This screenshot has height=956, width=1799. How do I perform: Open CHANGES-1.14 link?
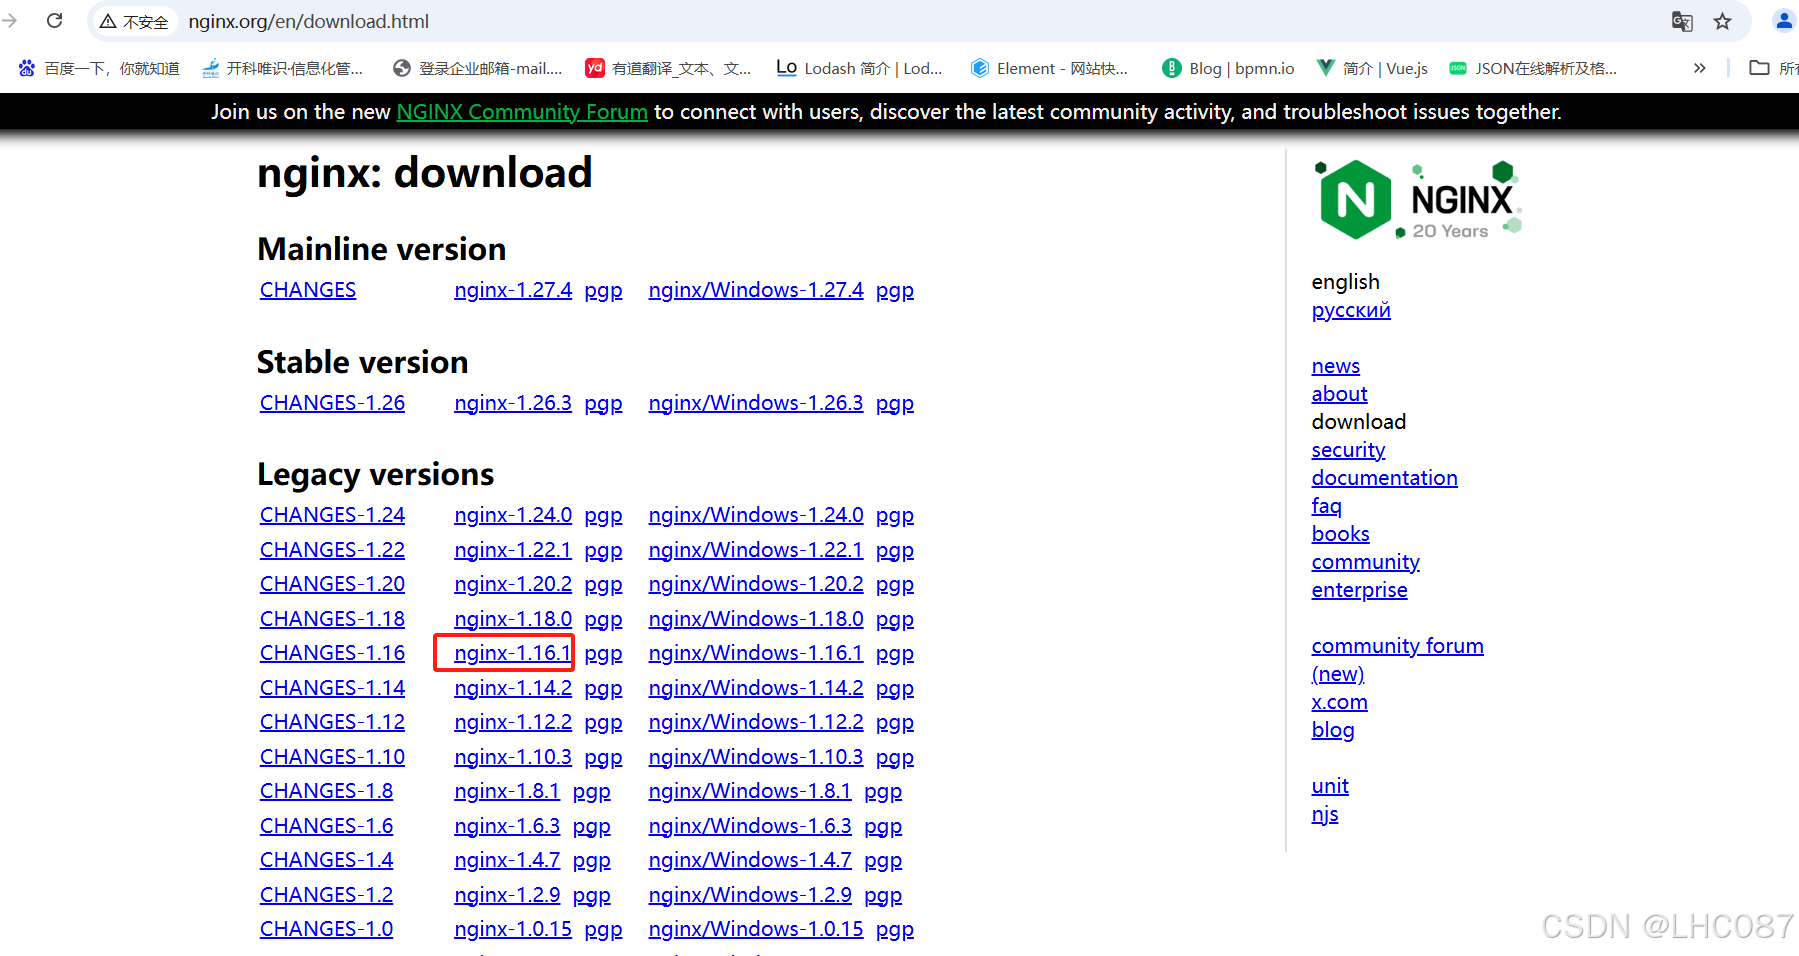tap(332, 688)
